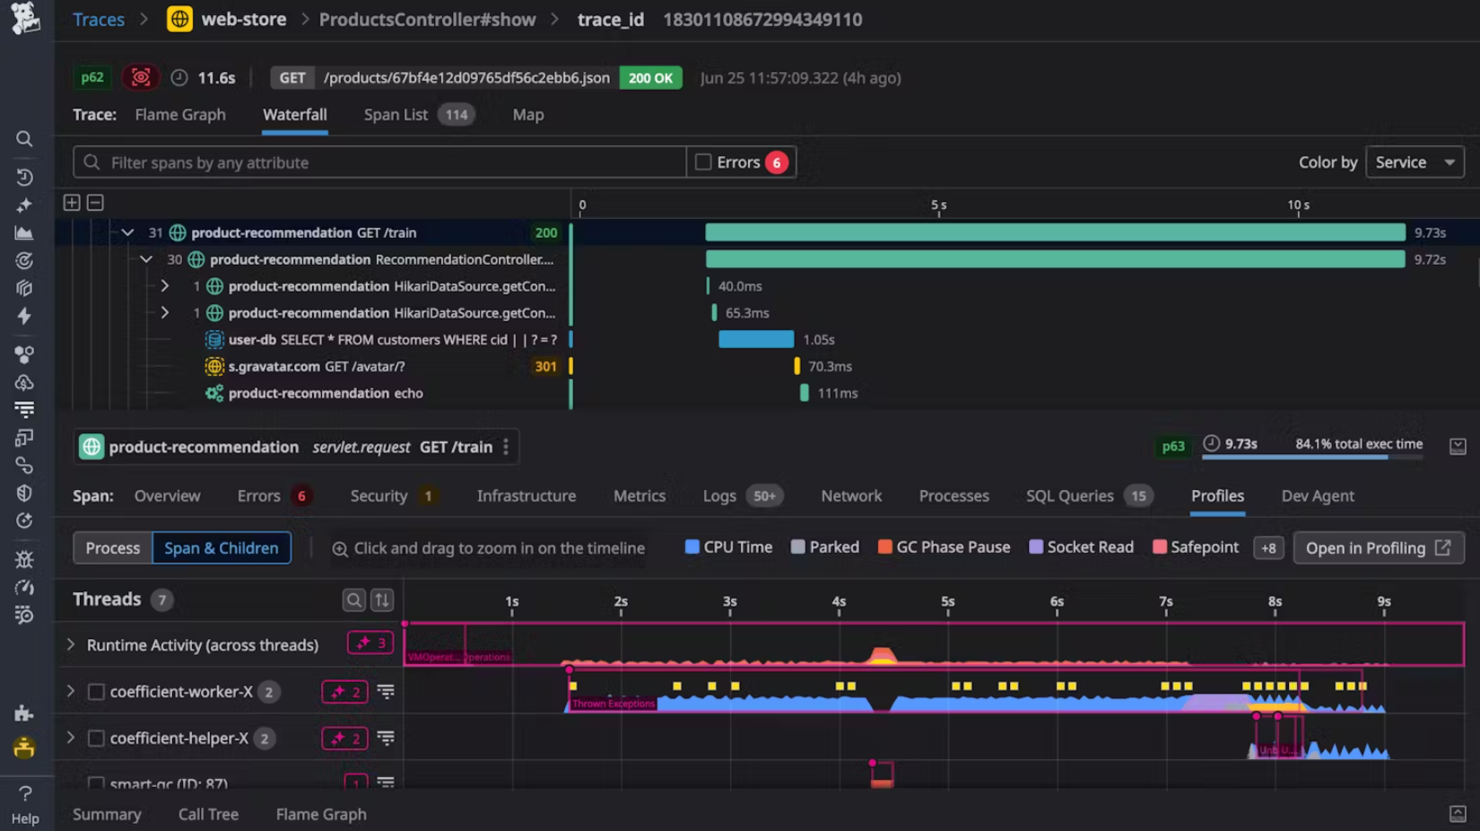This screenshot has height=831, width=1480.
Task: Click the filter spans by attribute input field
Action: tap(380, 161)
